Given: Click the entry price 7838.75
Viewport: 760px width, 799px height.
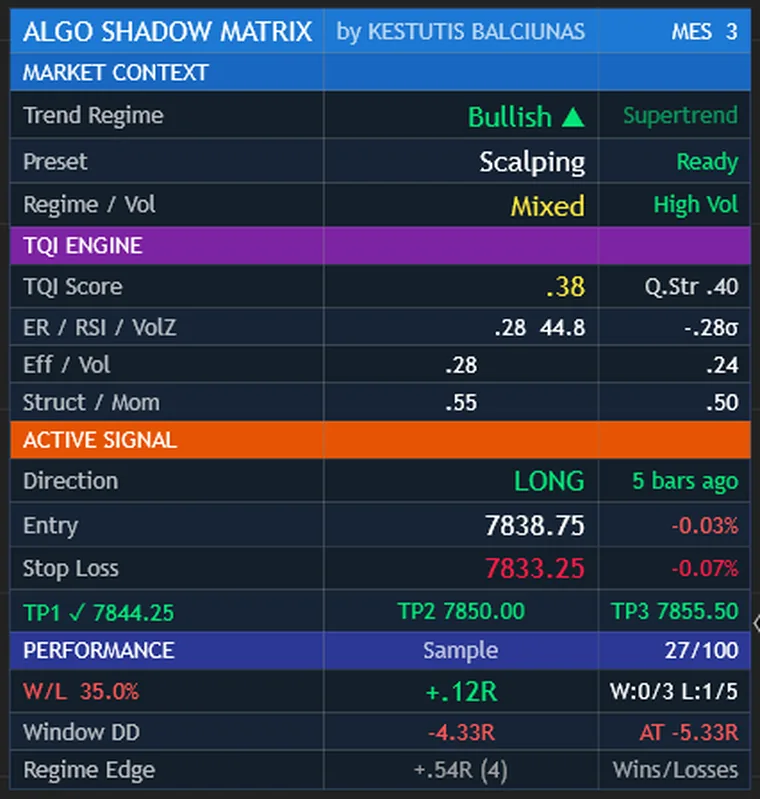Looking at the screenshot, I should [x=534, y=525].
